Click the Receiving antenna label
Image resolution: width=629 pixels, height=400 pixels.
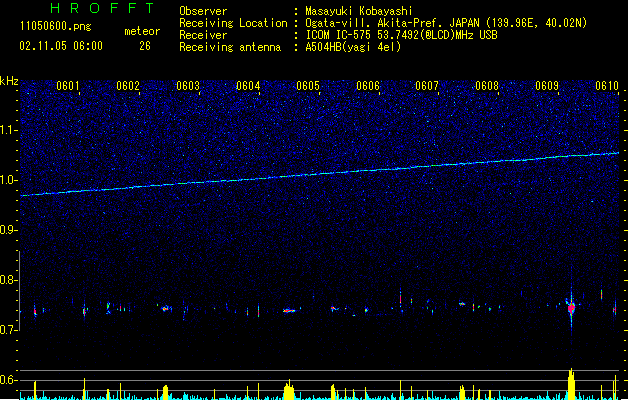pyautogui.click(x=230, y=47)
